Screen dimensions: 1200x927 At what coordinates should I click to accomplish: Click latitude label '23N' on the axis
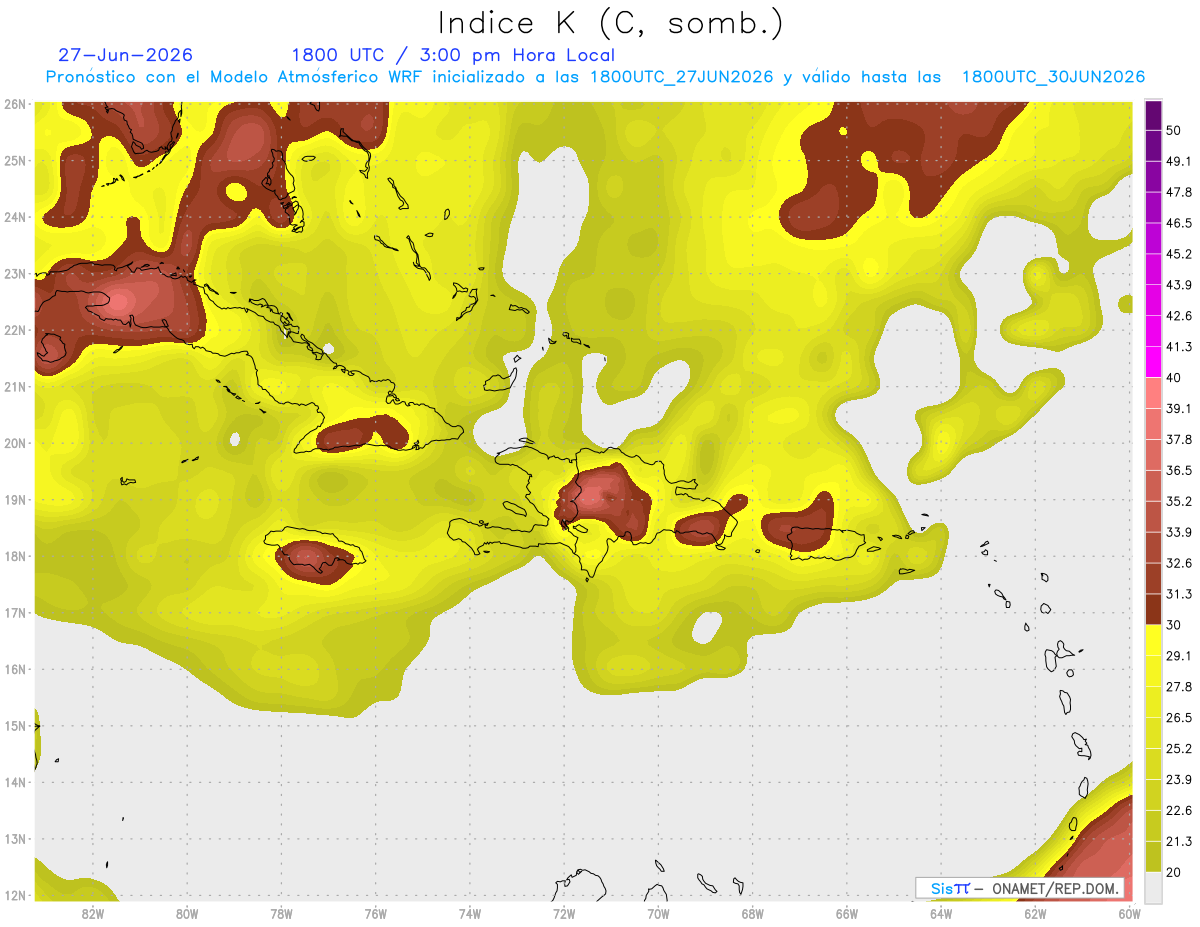coord(15,273)
